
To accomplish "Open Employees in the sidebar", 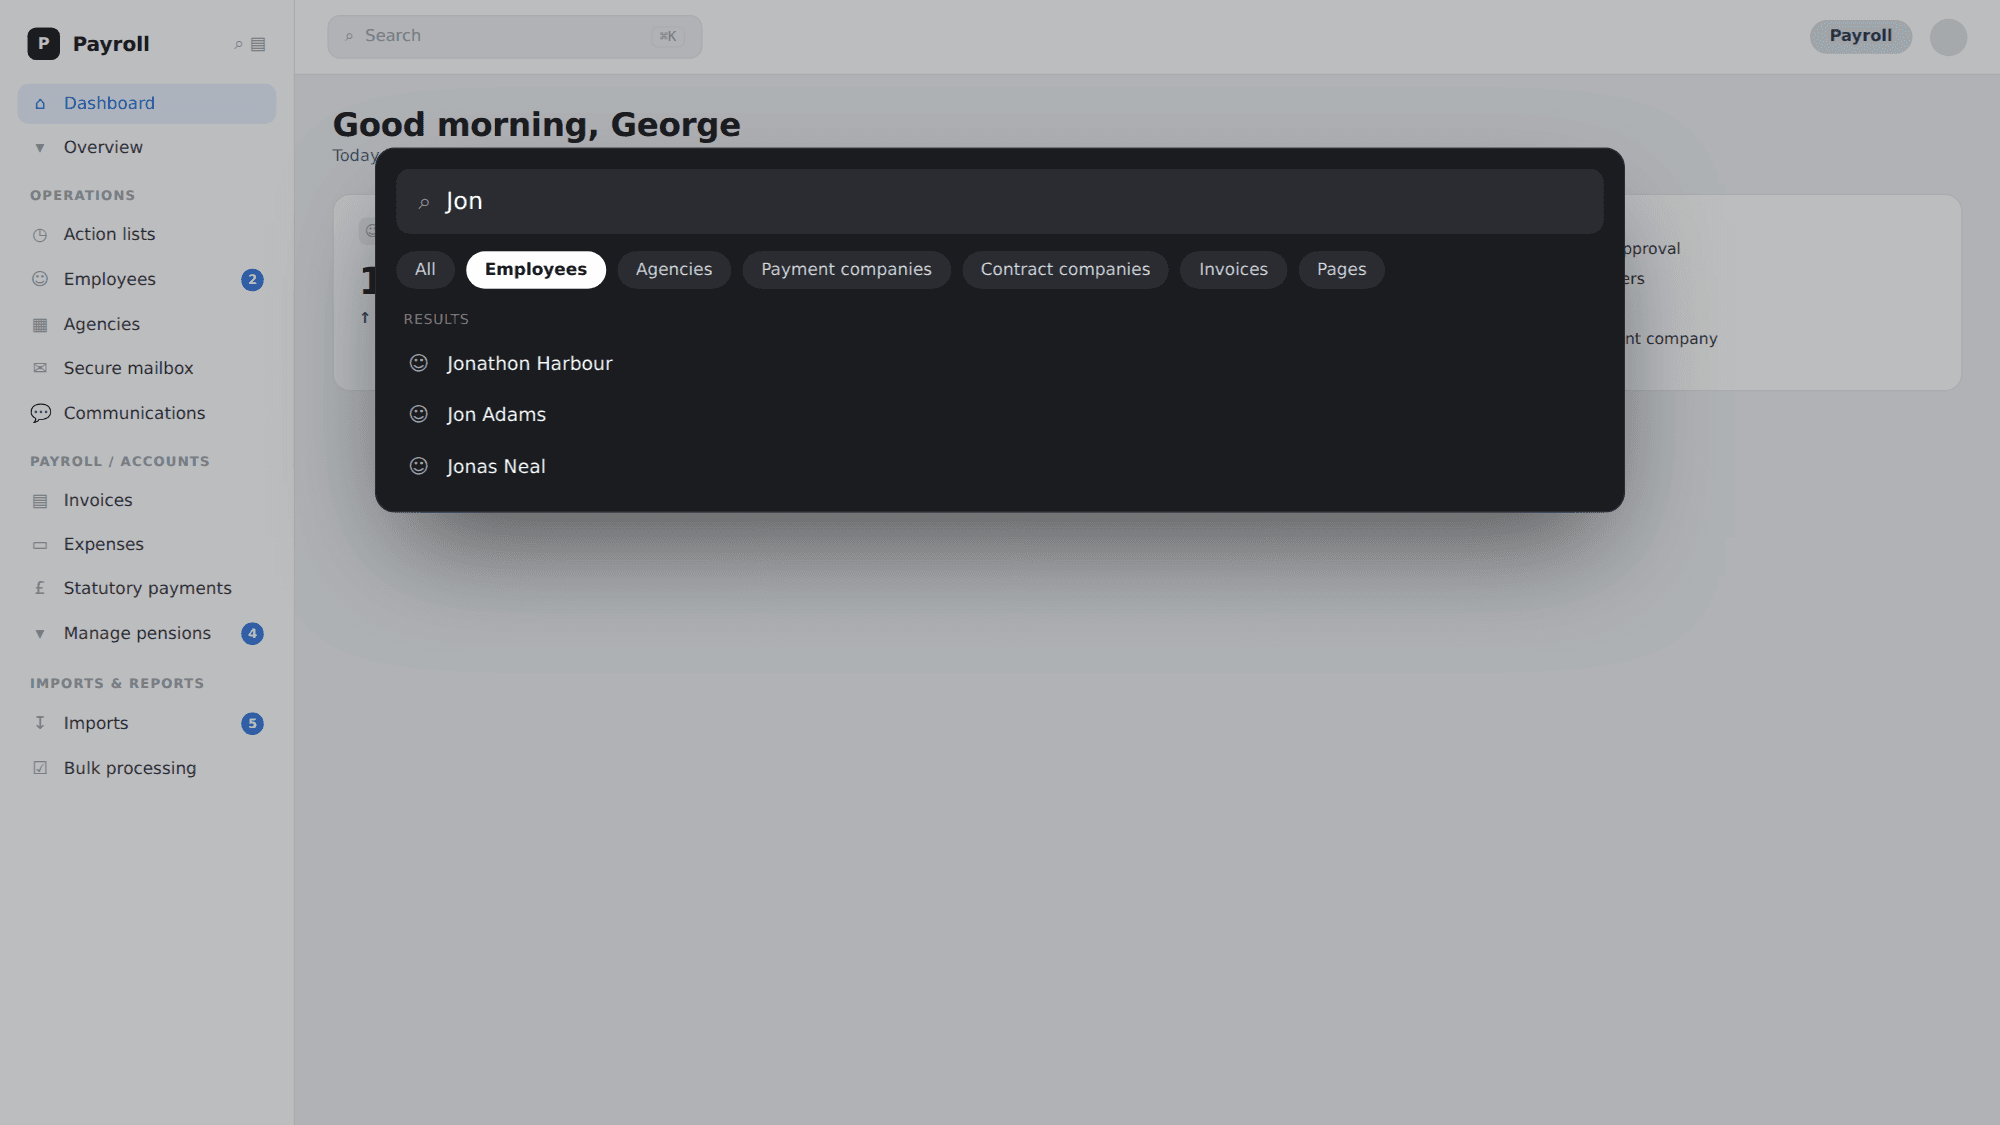I will point(147,279).
